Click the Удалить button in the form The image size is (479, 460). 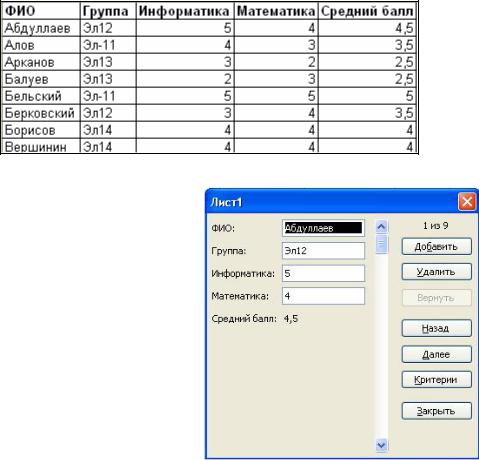pyautogui.click(x=436, y=272)
